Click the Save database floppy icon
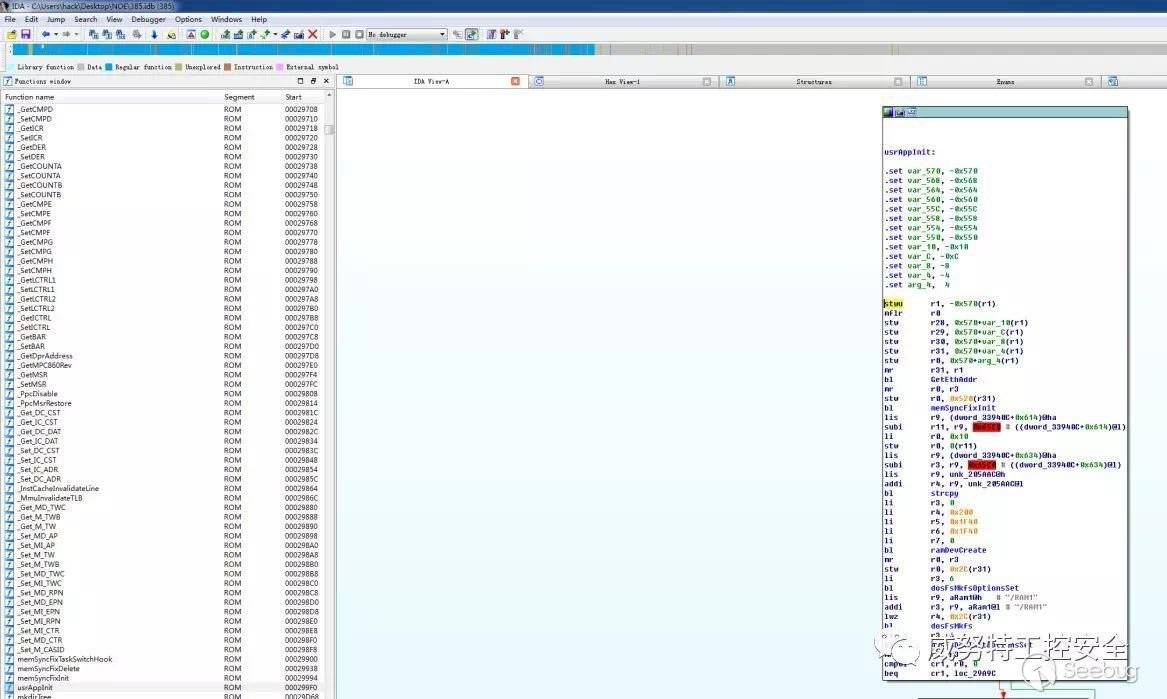 26,34
